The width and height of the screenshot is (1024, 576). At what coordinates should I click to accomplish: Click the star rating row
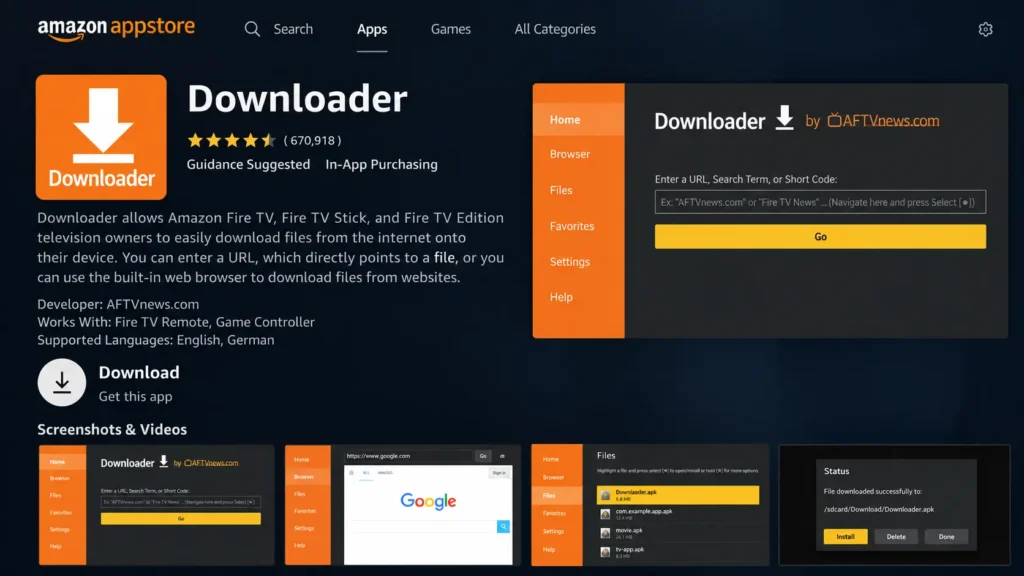pyautogui.click(x=231, y=140)
